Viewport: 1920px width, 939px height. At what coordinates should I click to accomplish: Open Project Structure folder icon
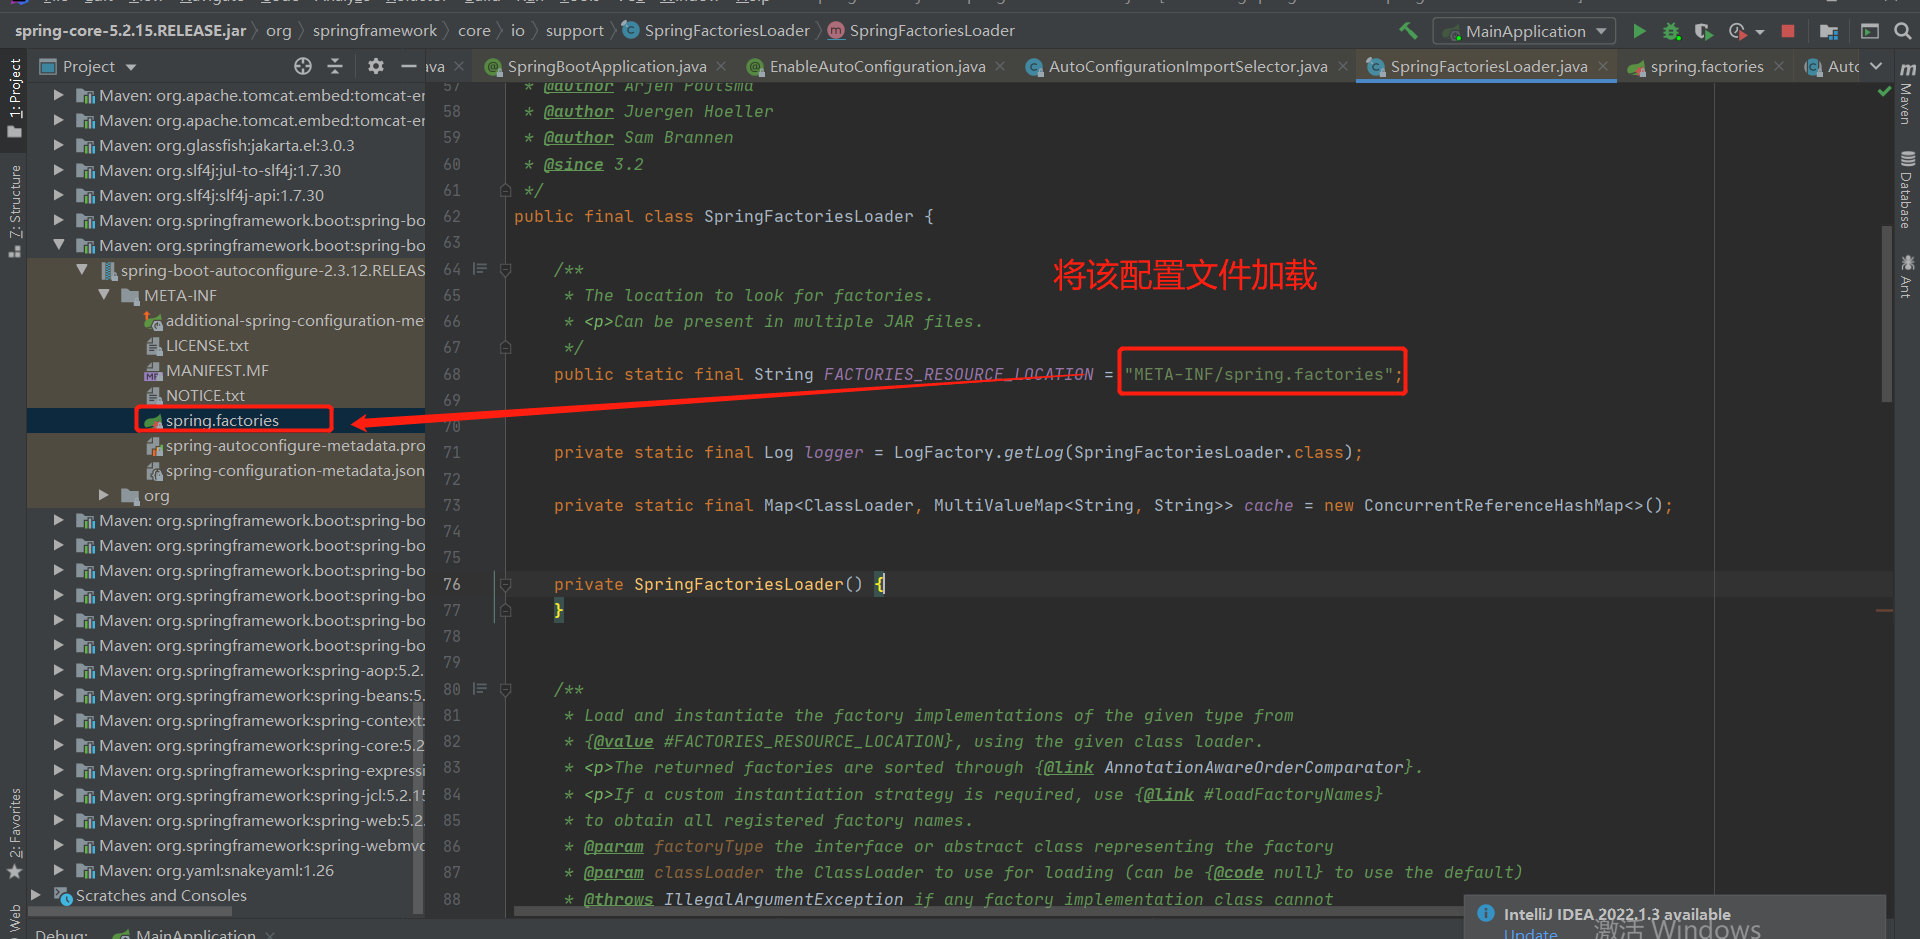tap(1829, 31)
